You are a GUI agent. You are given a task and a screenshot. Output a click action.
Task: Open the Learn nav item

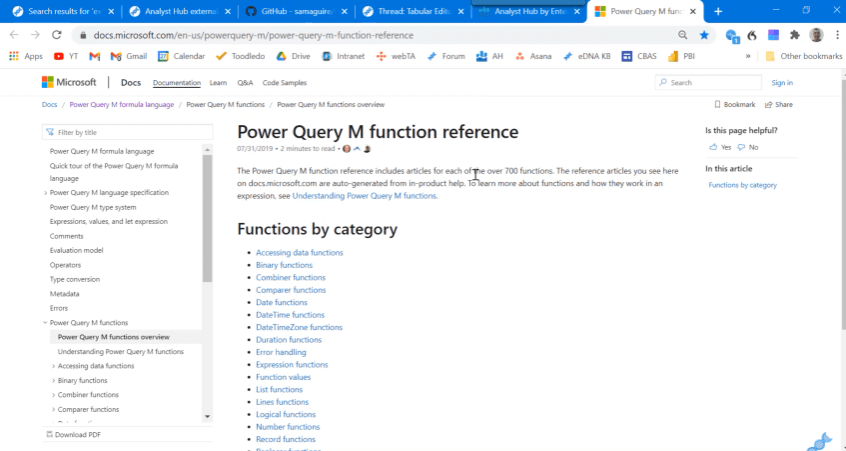[218, 83]
